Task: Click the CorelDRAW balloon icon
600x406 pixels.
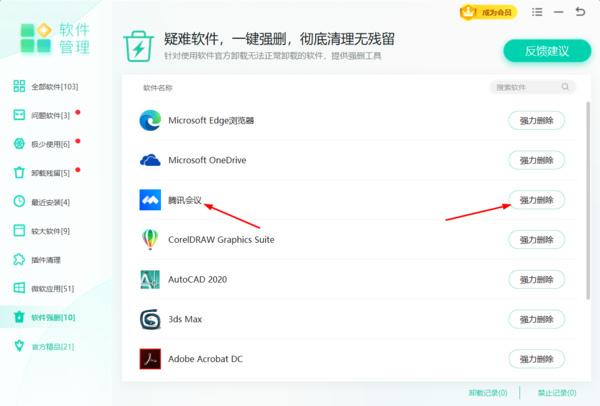Action: 150,239
